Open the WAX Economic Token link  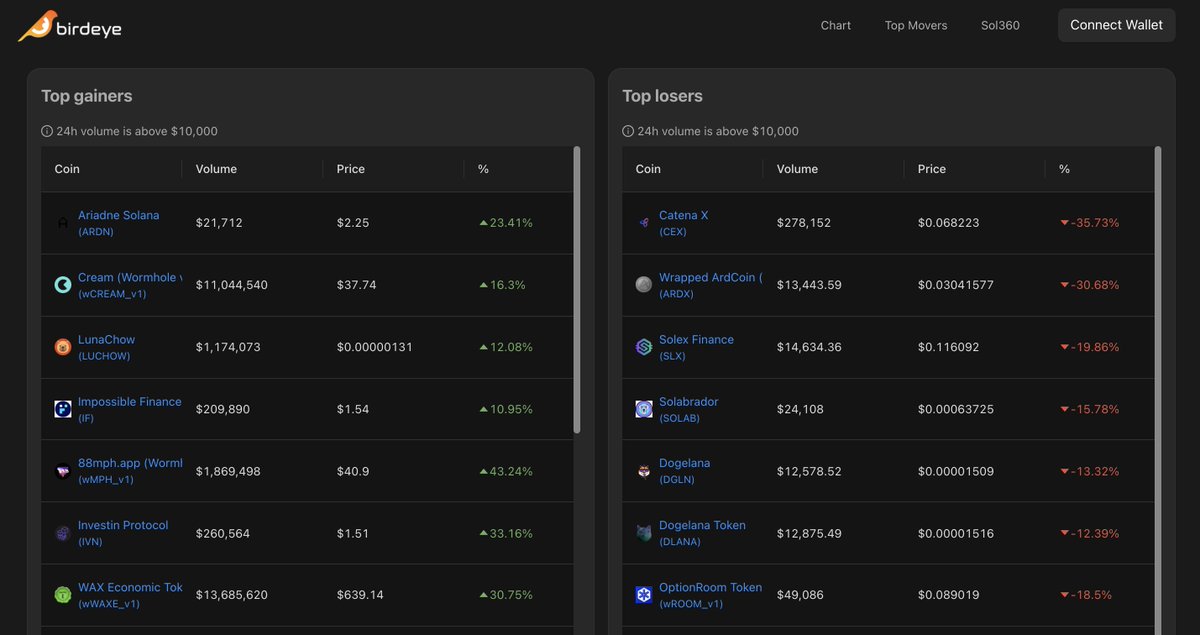(x=130, y=587)
